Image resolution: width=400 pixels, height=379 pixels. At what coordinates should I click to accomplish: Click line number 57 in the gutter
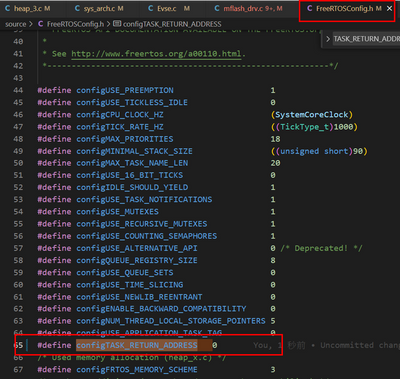(x=18, y=248)
